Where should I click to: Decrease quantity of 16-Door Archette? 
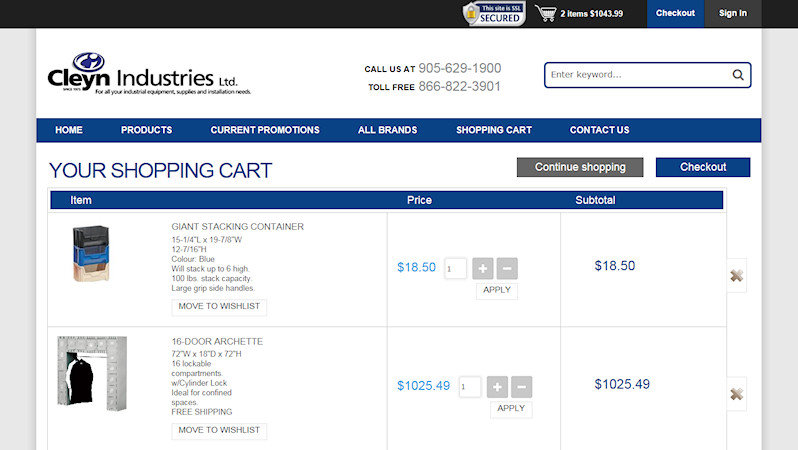pyautogui.click(x=521, y=387)
